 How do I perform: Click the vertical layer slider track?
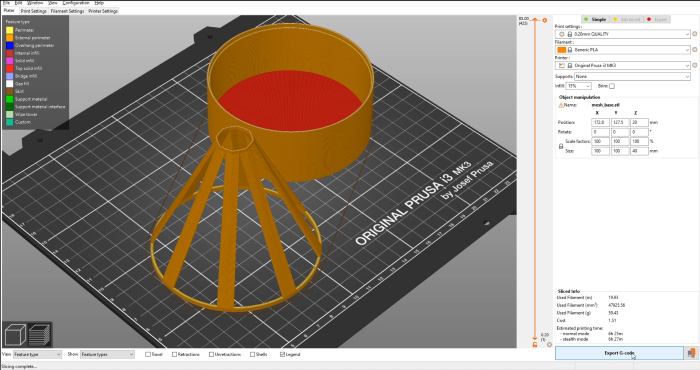535,179
